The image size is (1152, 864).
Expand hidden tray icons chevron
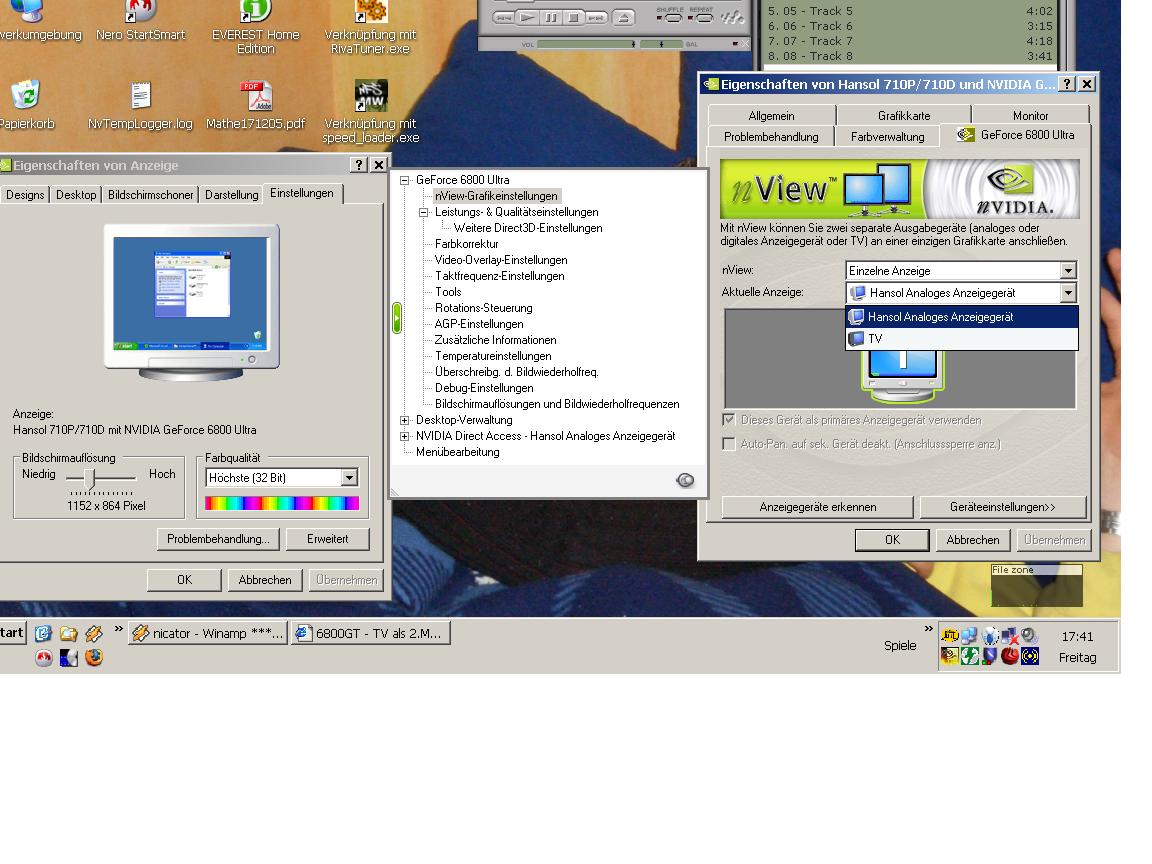tap(929, 629)
